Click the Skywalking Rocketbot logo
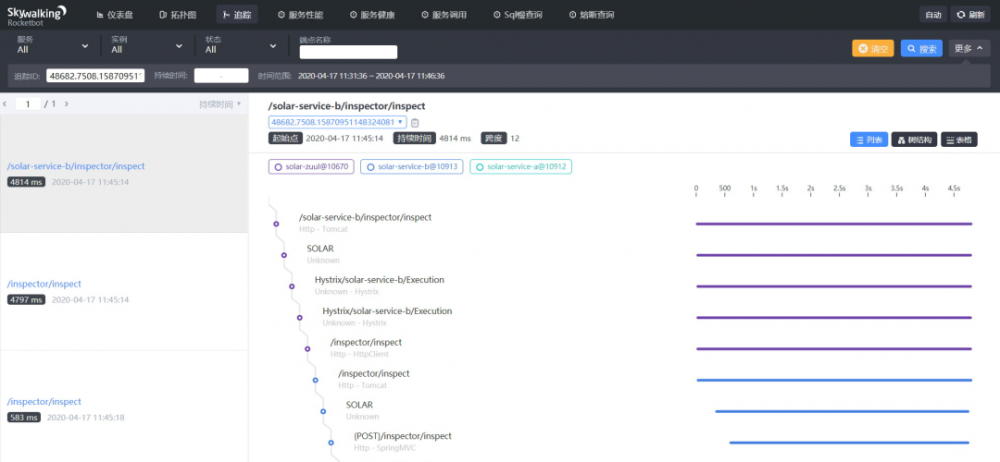 coord(35,14)
